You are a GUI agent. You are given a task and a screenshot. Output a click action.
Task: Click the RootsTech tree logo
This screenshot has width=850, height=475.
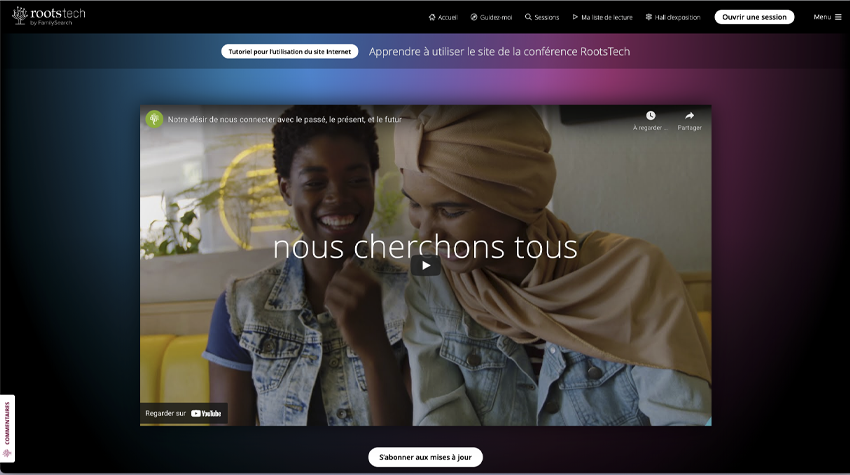point(20,15)
